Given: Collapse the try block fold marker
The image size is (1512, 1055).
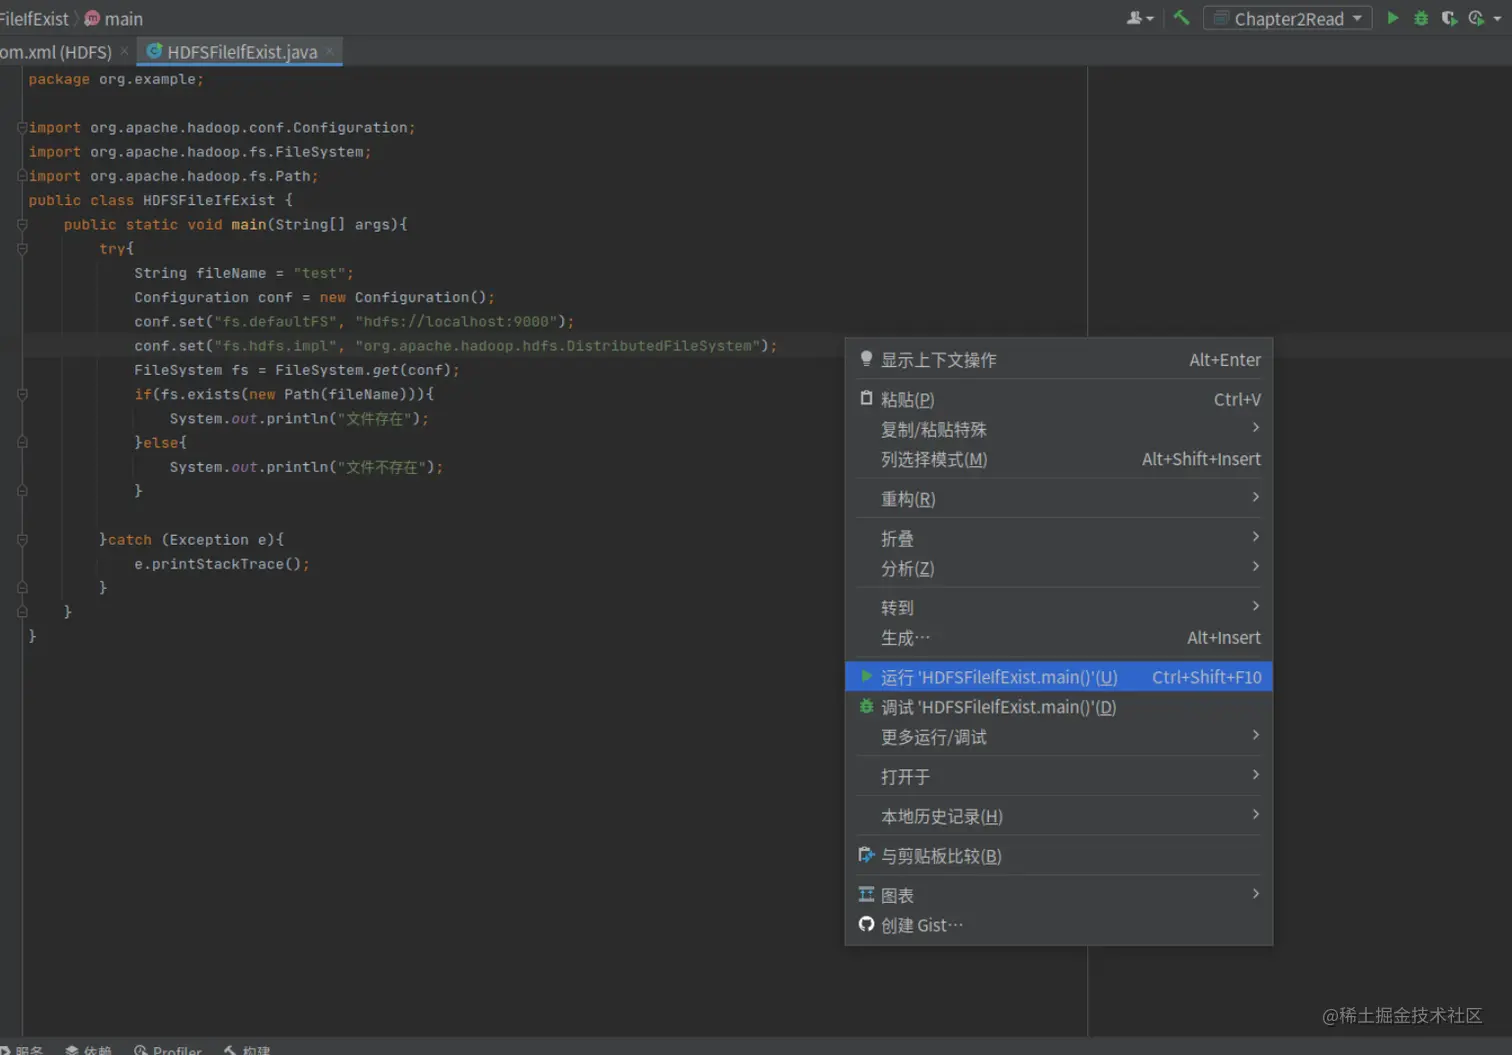Looking at the screenshot, I should click(x=22, y=248).
